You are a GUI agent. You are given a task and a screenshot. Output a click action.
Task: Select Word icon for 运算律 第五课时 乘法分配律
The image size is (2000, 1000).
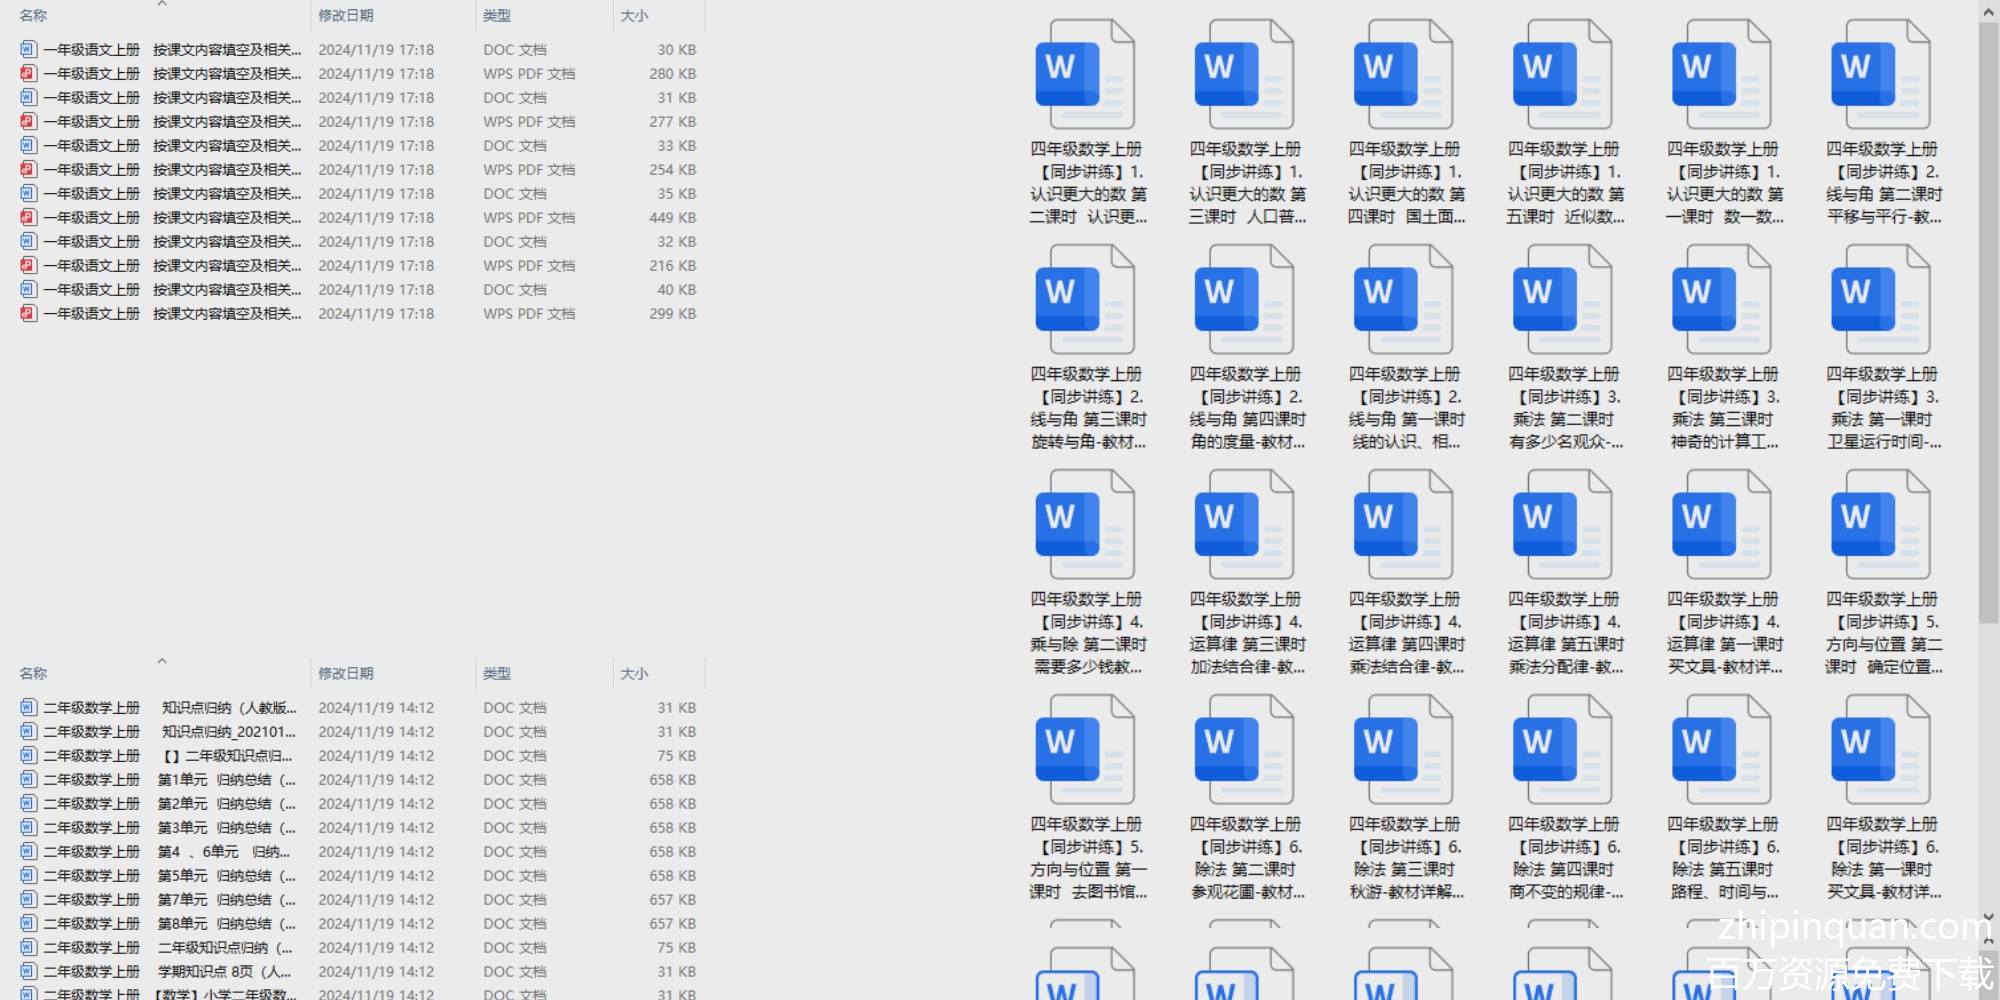click(1562, 525)
